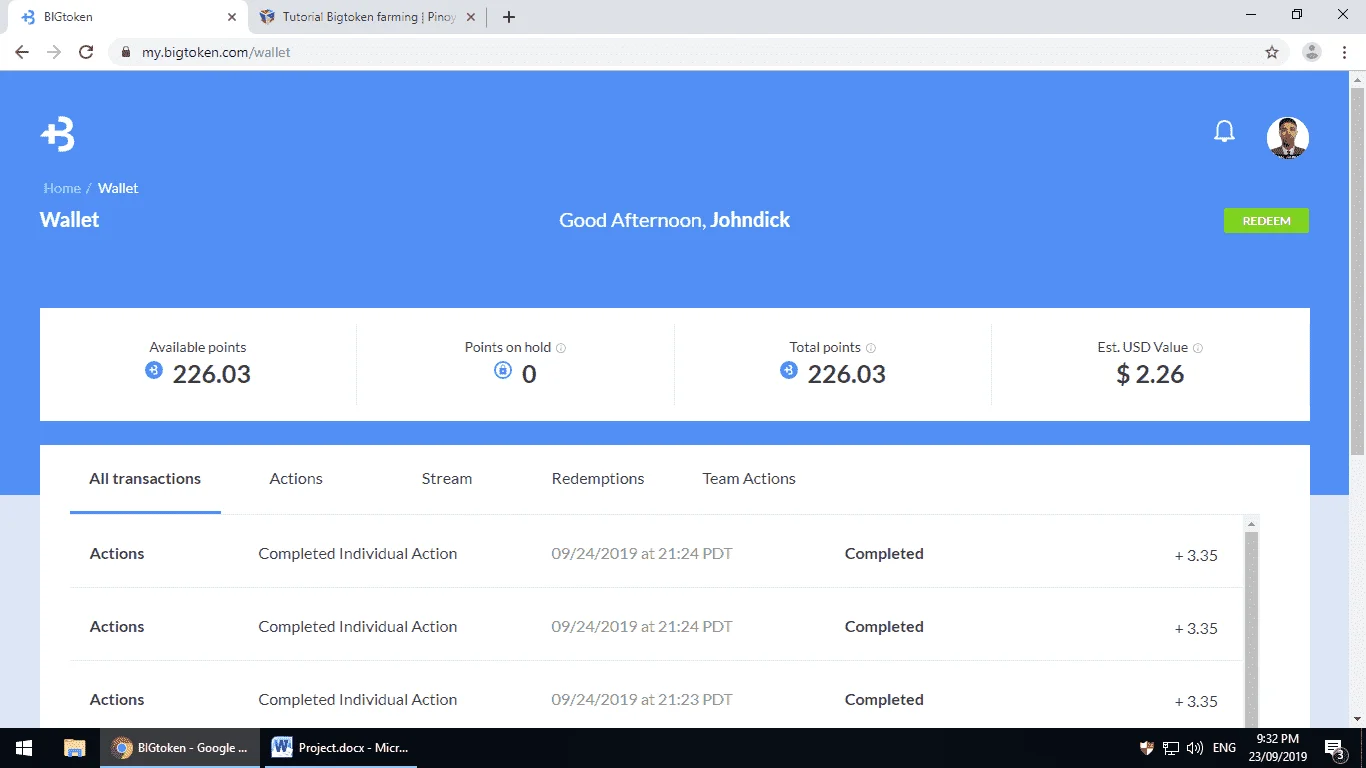Viewport: 1366px width, 768px height.
Task: Click the Points on hold value 0
Action: [529, 375]
